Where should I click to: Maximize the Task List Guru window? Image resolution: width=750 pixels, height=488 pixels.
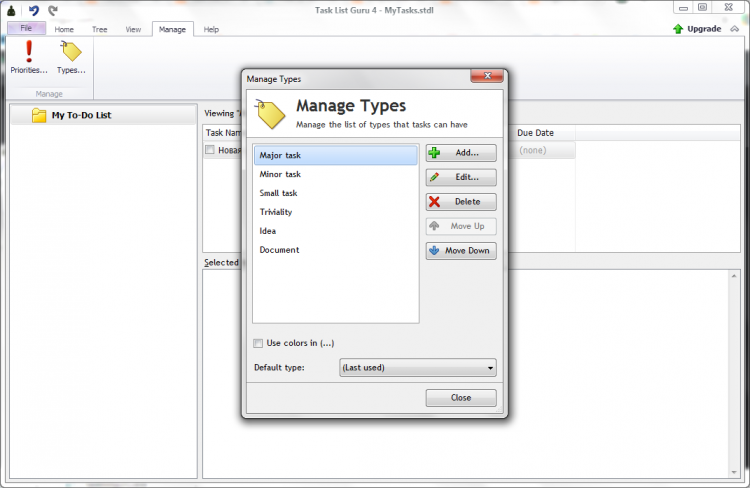(703, 8)
